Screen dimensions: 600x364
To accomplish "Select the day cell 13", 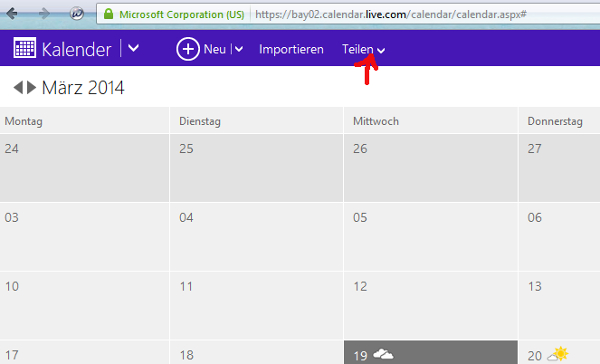I will coord(559,305).
